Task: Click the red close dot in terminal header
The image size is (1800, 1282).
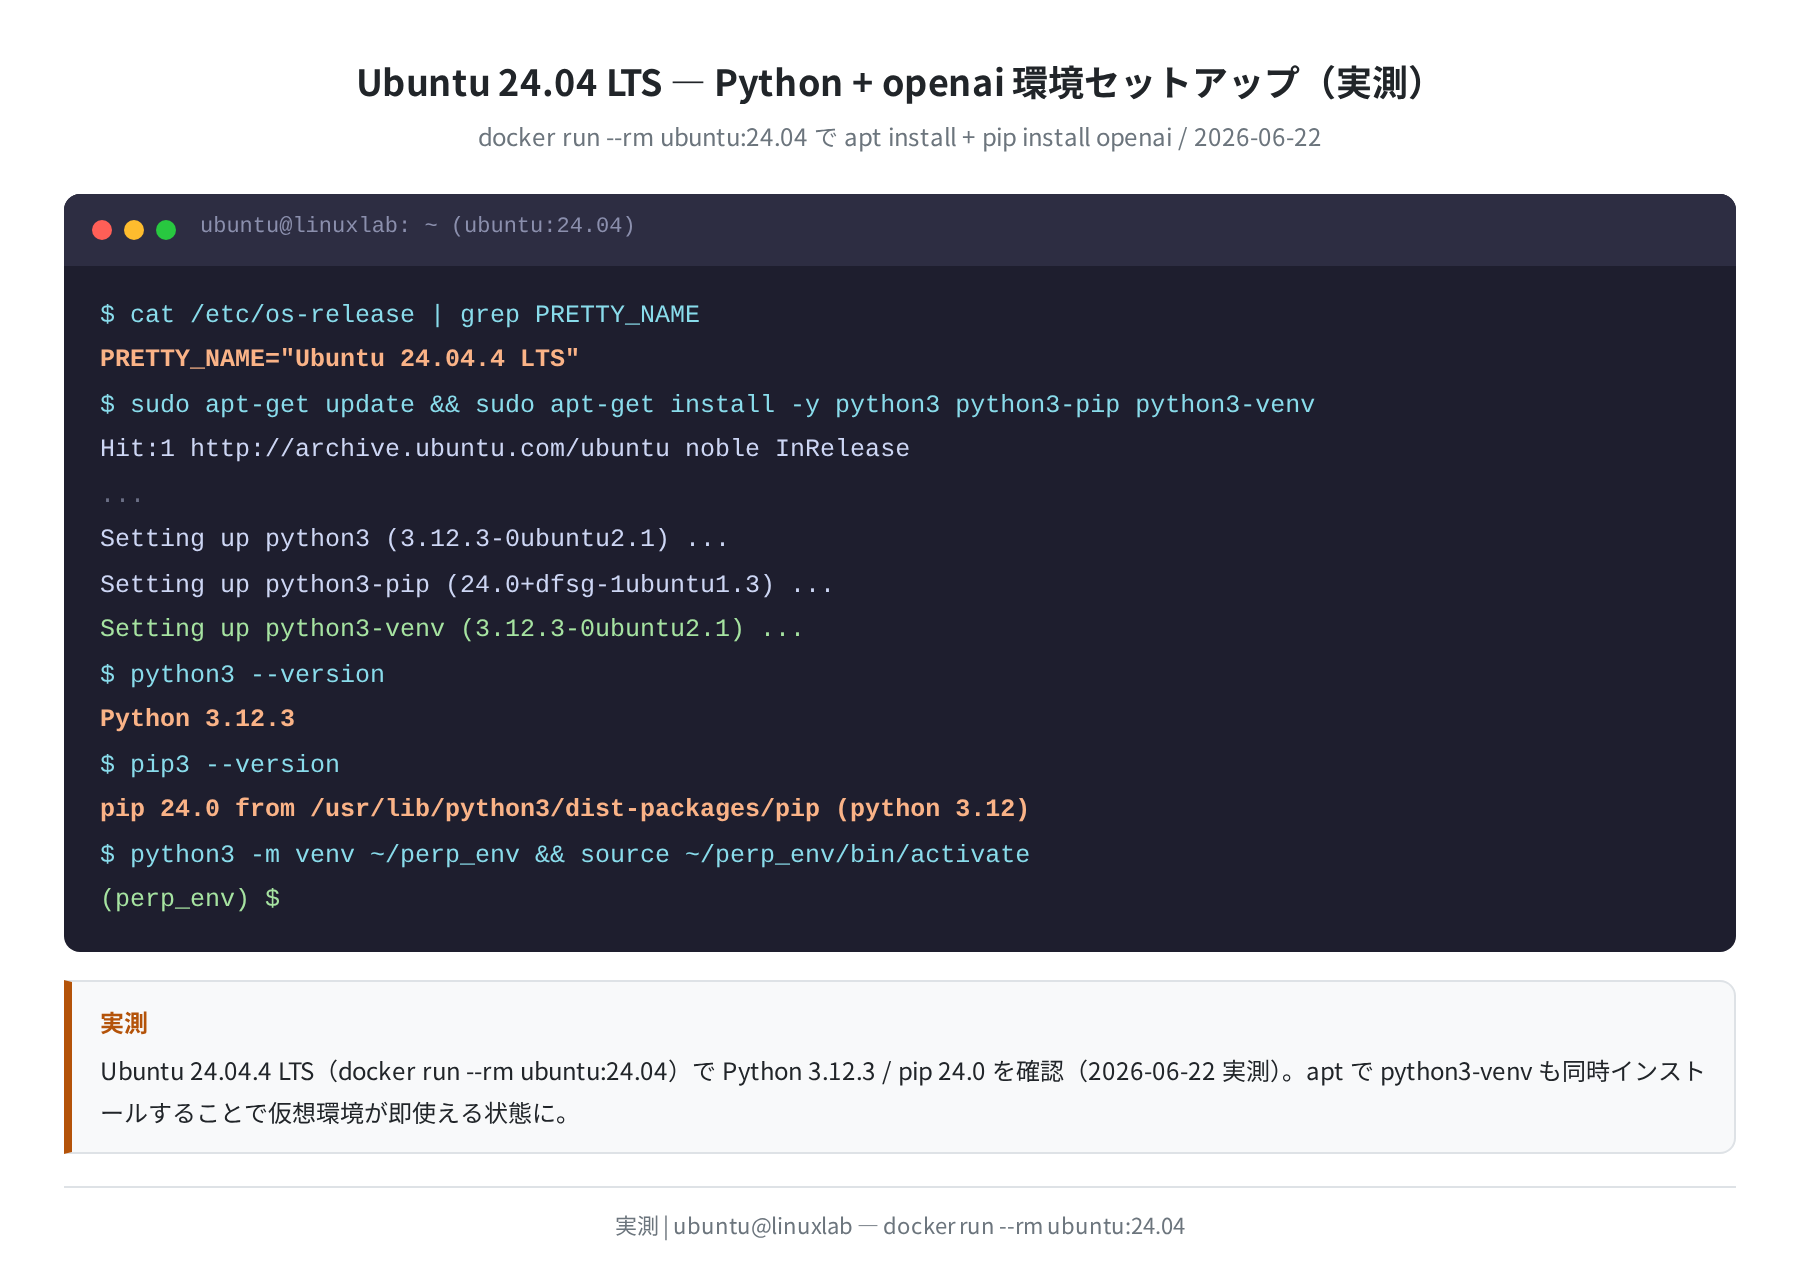Action: (x=102, y=230)
